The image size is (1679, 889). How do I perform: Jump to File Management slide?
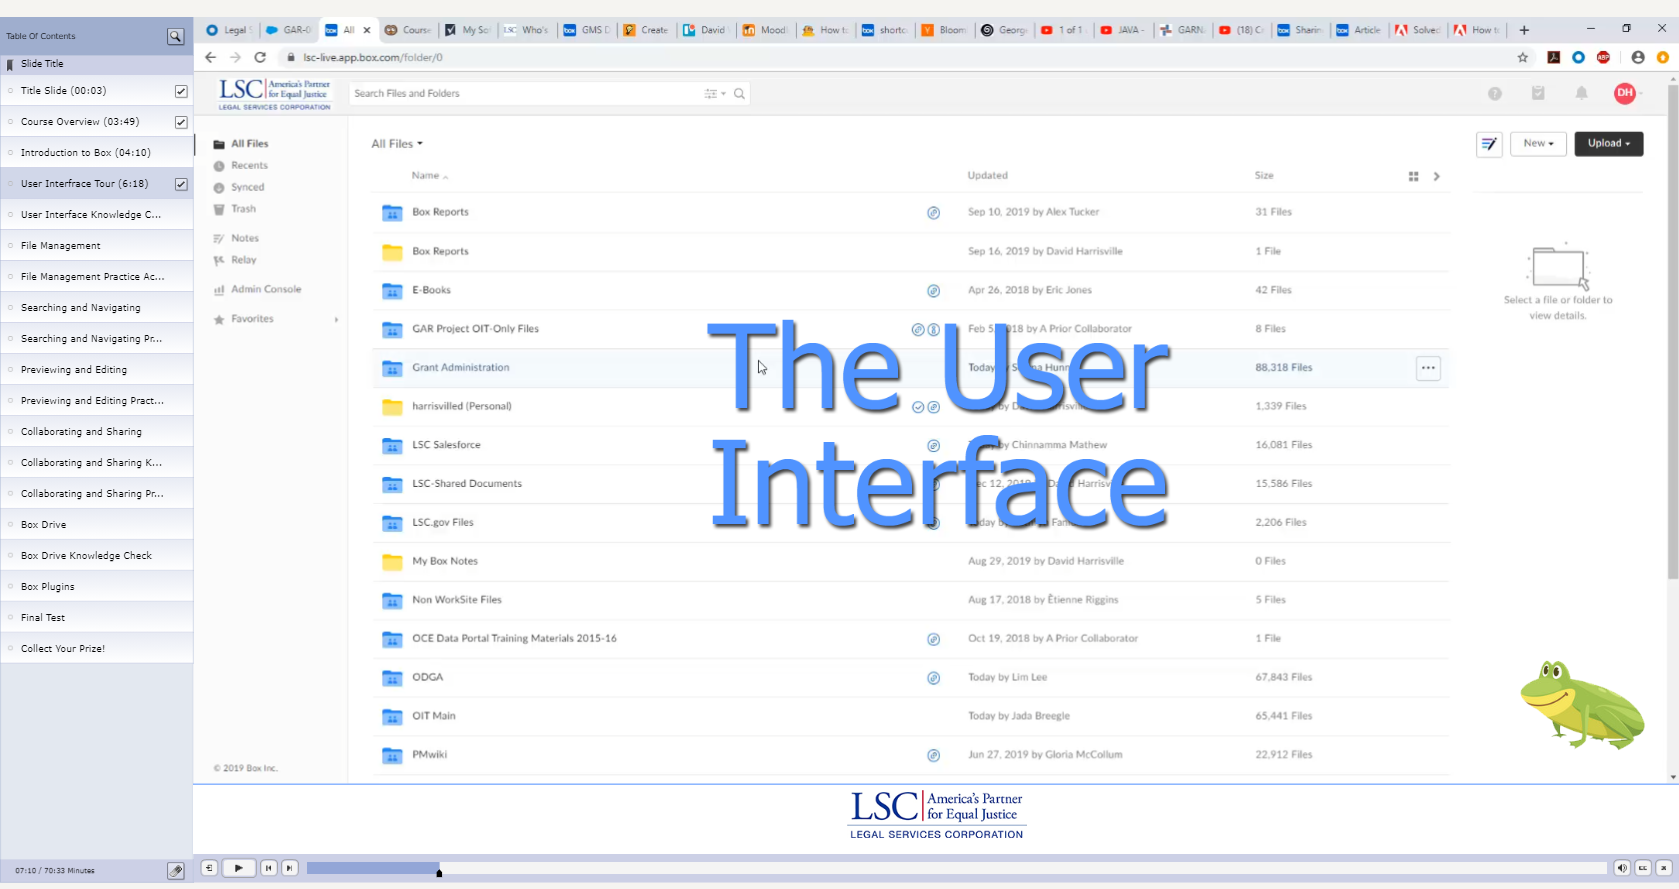tap(96, 246)
